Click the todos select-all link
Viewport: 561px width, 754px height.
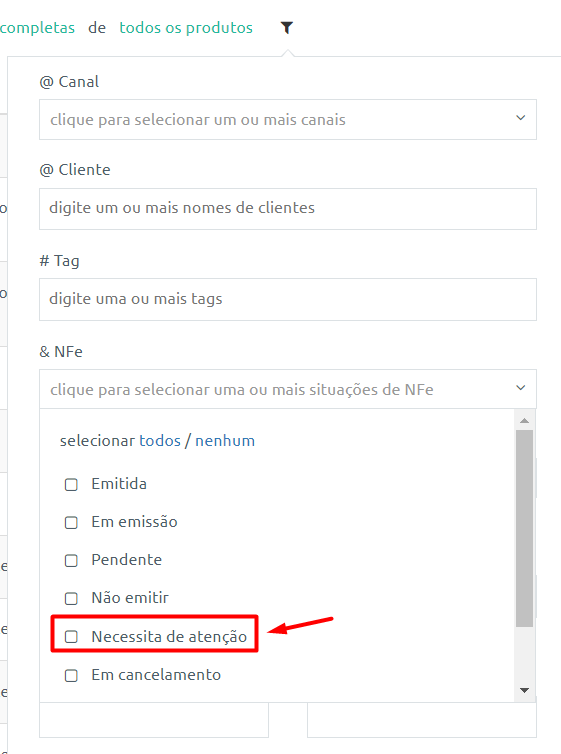[x=160, y=440]
